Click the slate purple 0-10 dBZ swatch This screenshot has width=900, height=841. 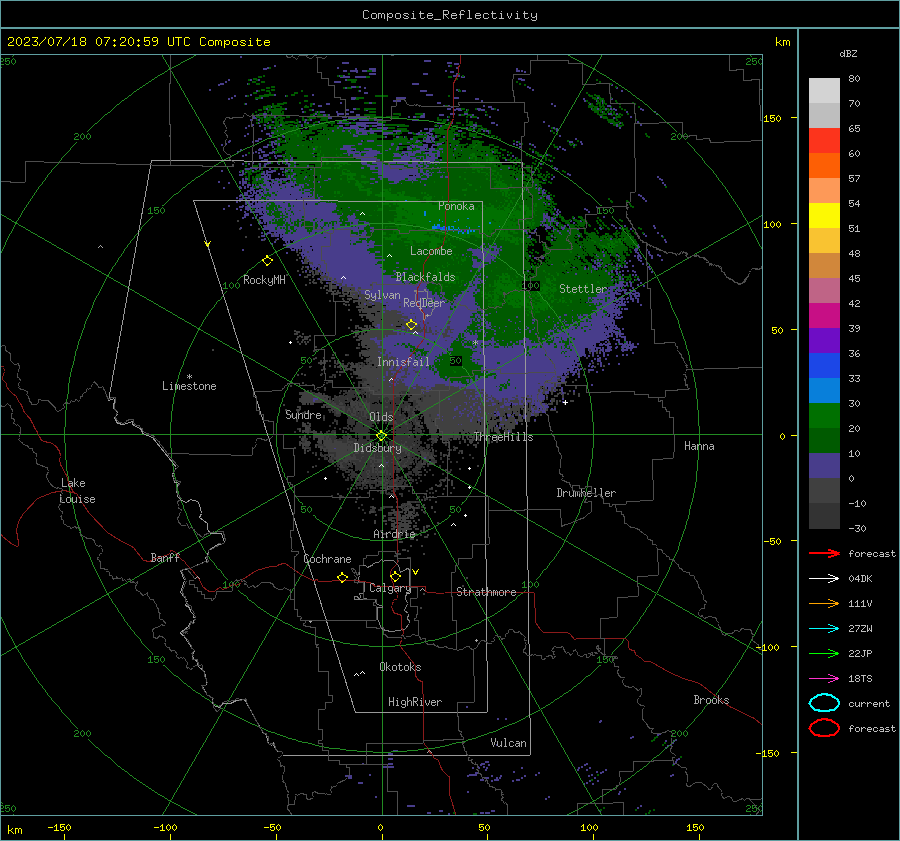824,465
